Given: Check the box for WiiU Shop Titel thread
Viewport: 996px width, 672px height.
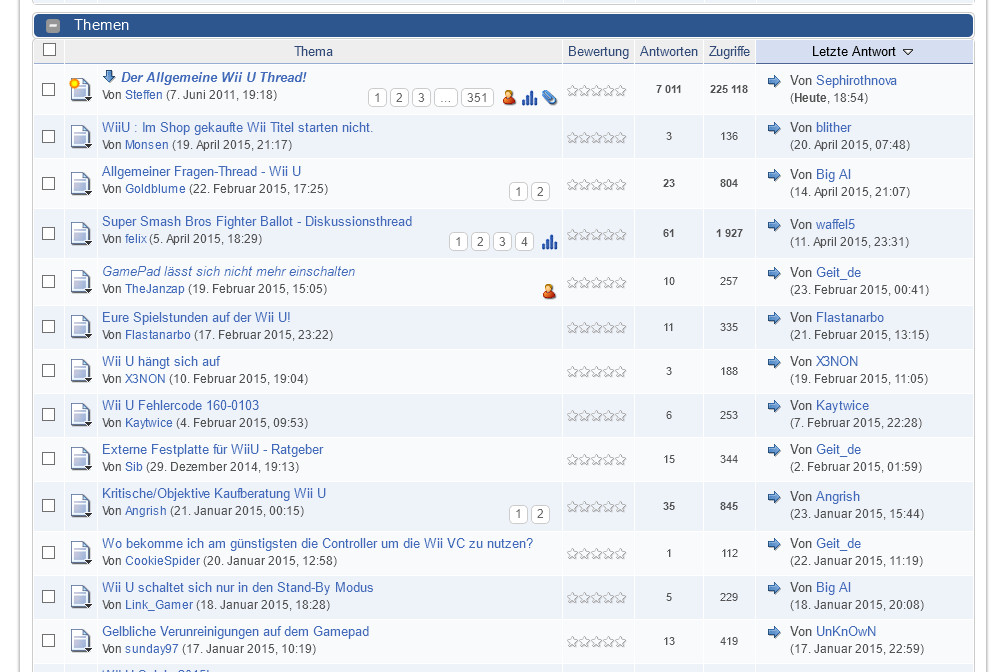Looking at the screenshot, I should pyautogui.click(x=48, y=137).
